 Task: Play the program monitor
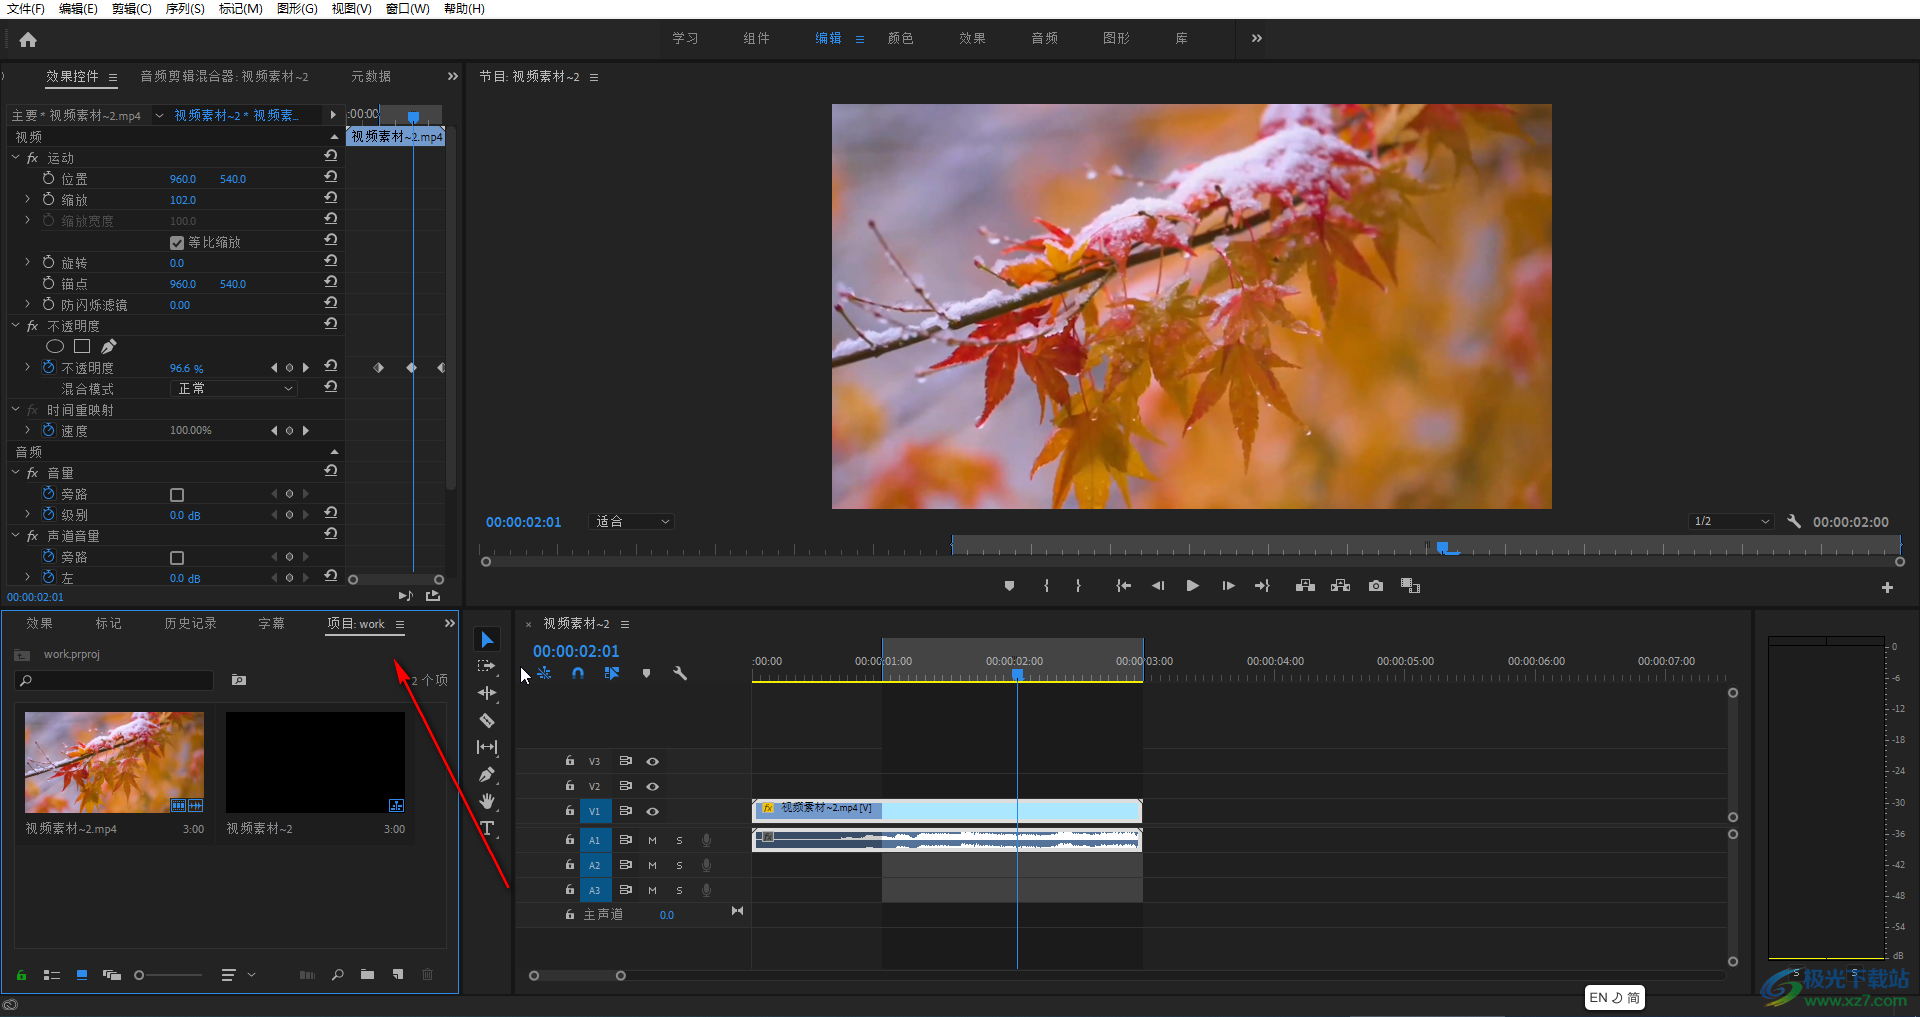1192,586
